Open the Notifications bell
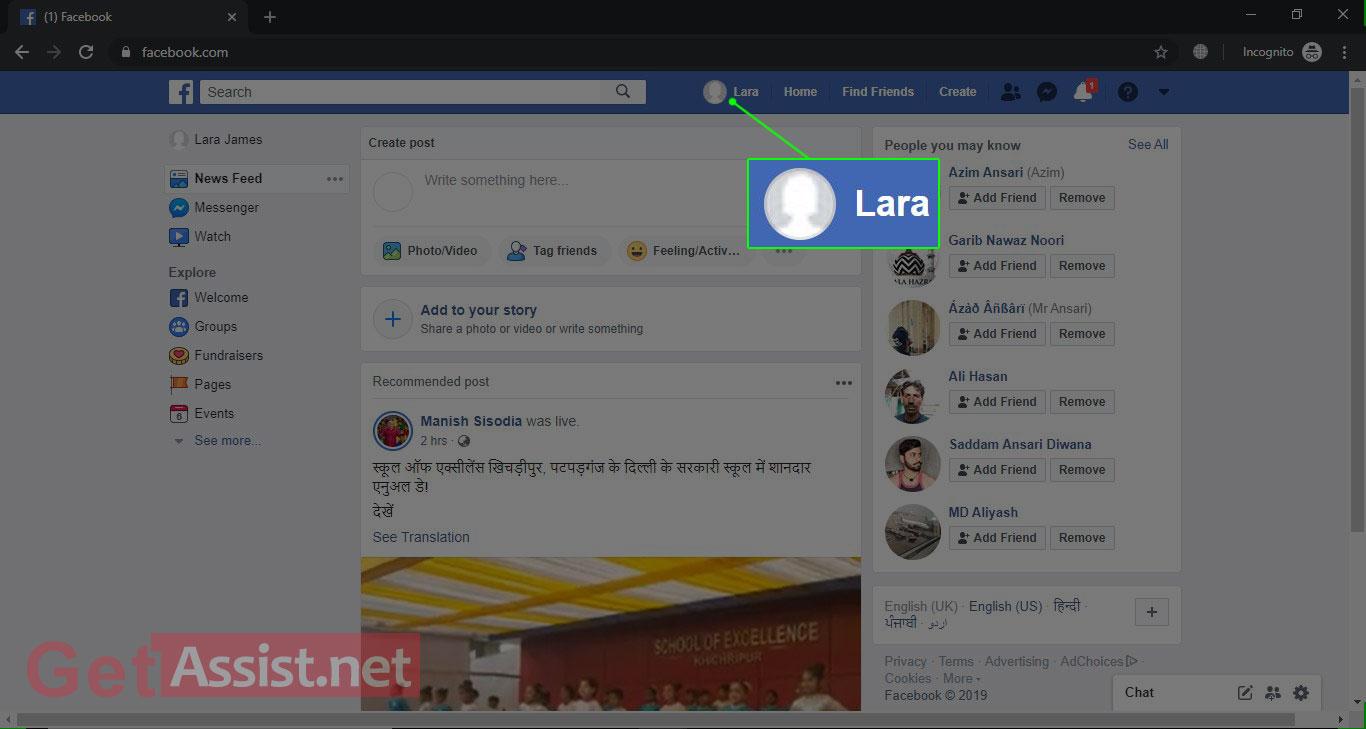This screenshot has height=729, width=1366. tap(1083, 92)
